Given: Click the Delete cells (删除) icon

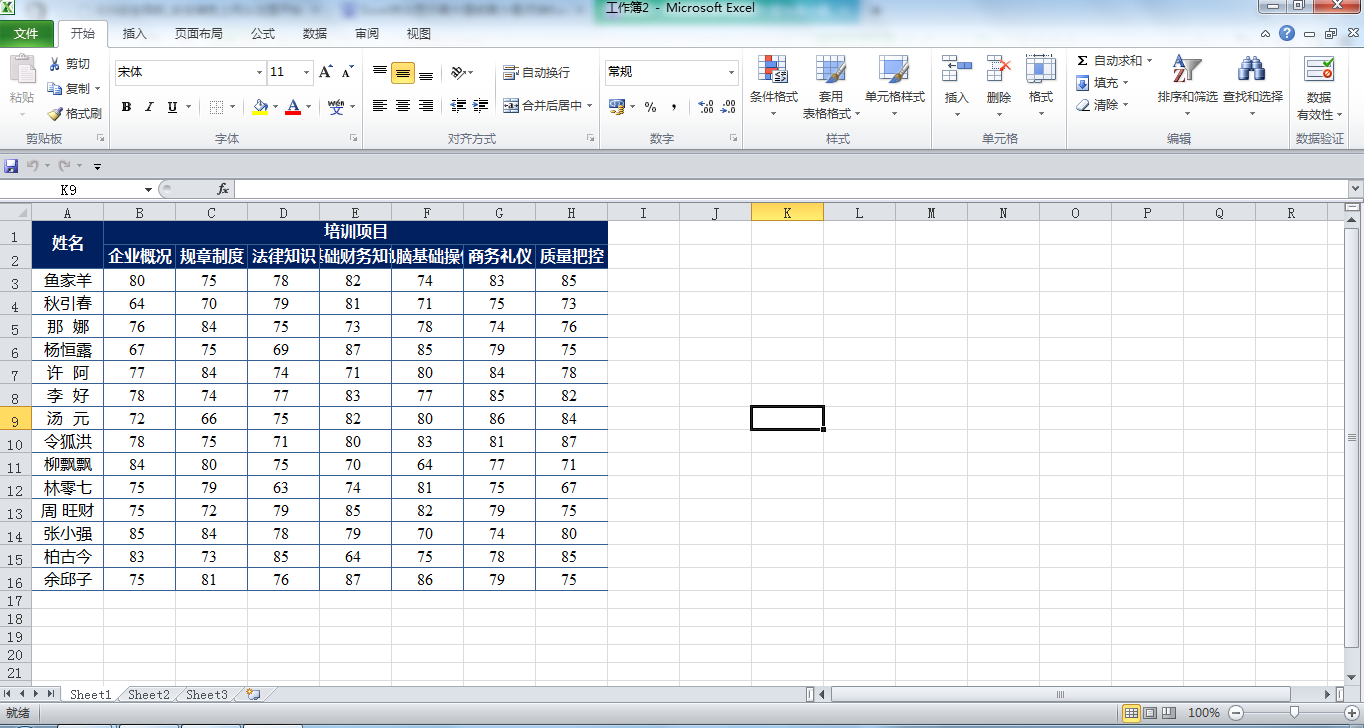Looking at the screenshot, I should pyautogui.click(x=999, y=69).
